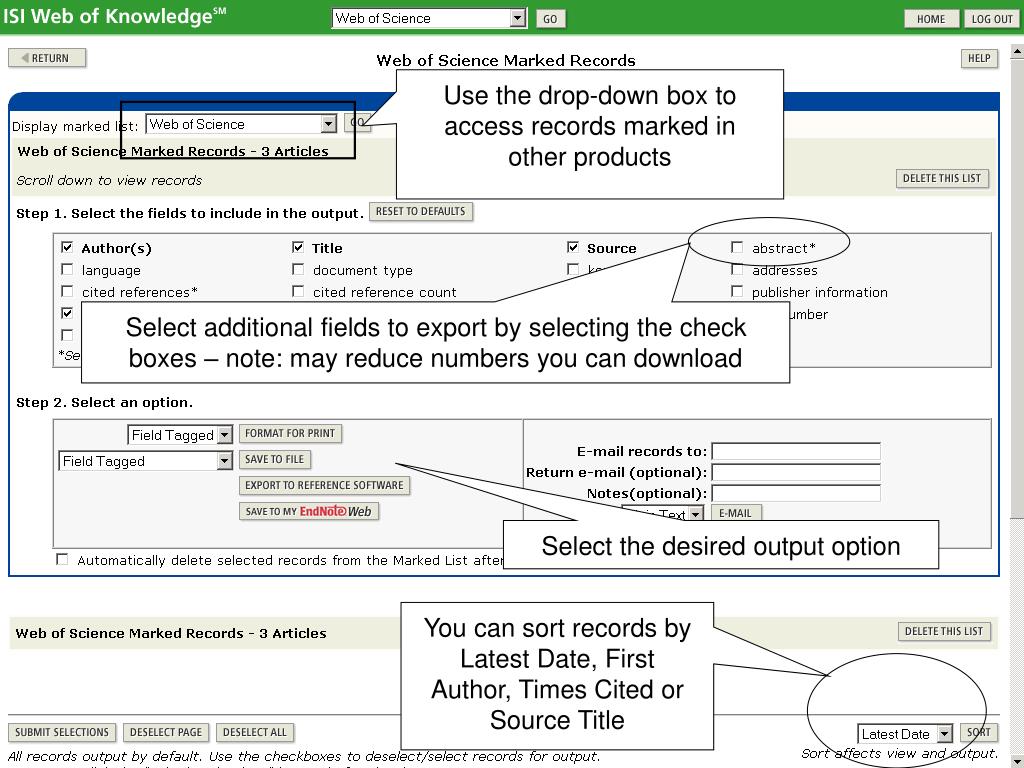This screenshot has width=1024, height=768.
Task: Open the Field Tagged dropdown beside SAVE TO FILE
Action: point(145,461)
